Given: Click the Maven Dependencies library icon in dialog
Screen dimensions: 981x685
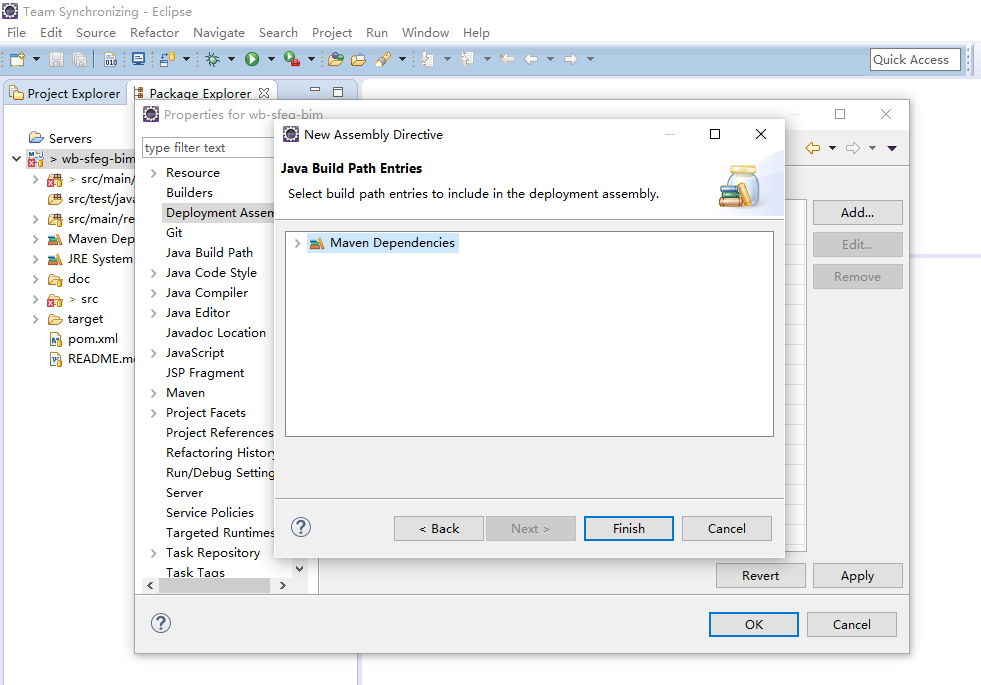Looking at the screenshot, I should (x=317, y=243).
